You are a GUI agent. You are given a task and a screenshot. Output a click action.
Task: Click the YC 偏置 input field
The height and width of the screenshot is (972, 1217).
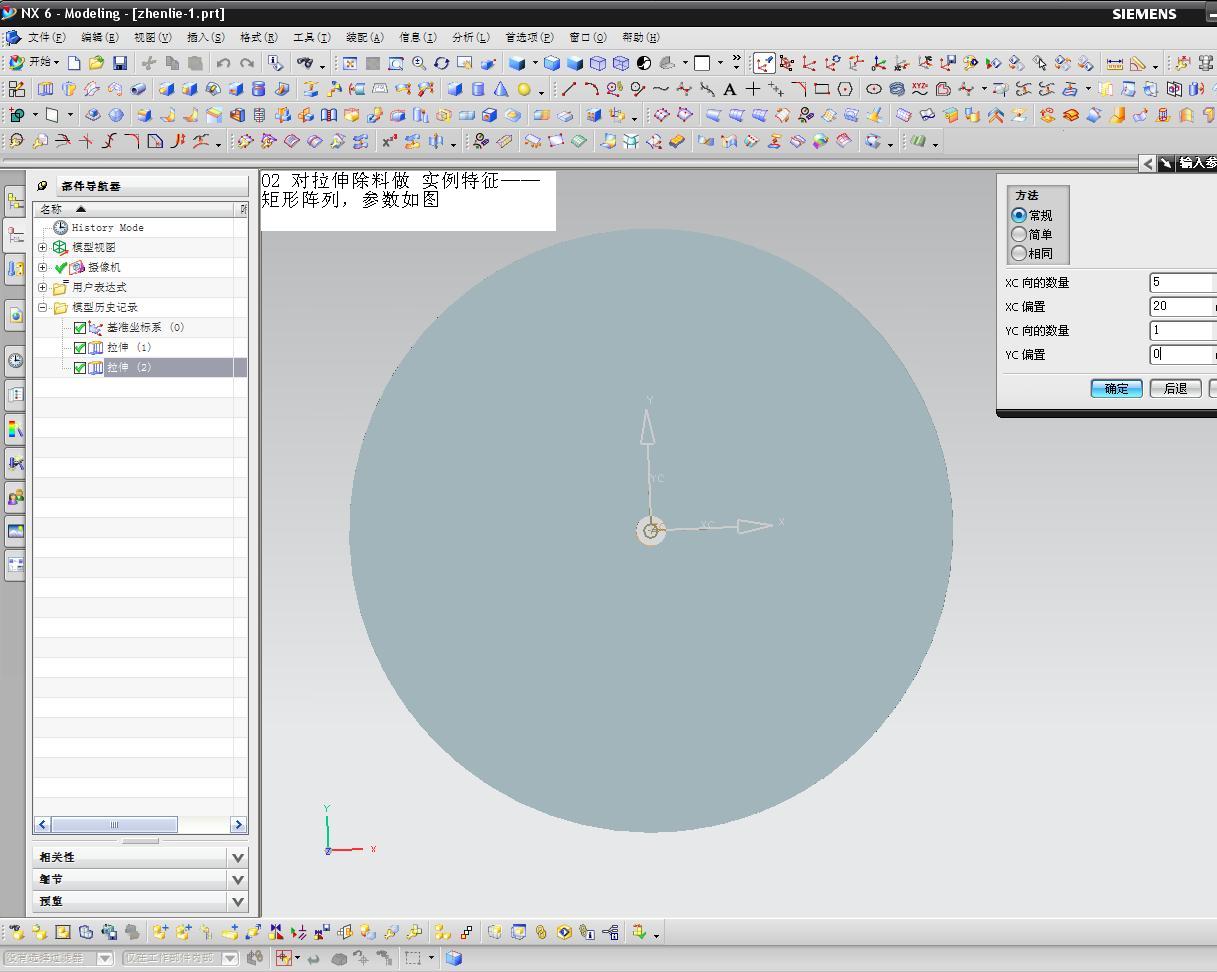pos(1182,354)
